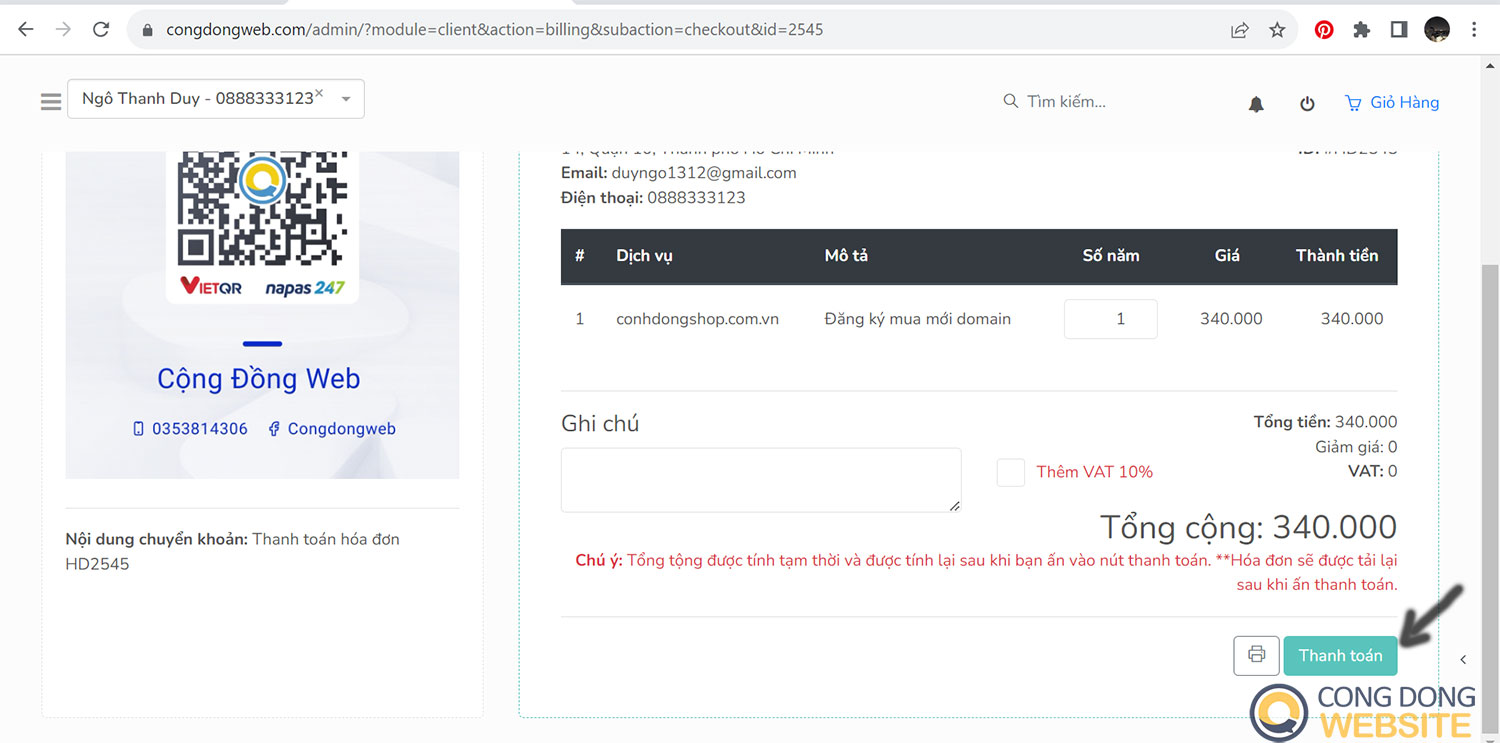Click the Thanh toán button

click(x=1340, y=655)
